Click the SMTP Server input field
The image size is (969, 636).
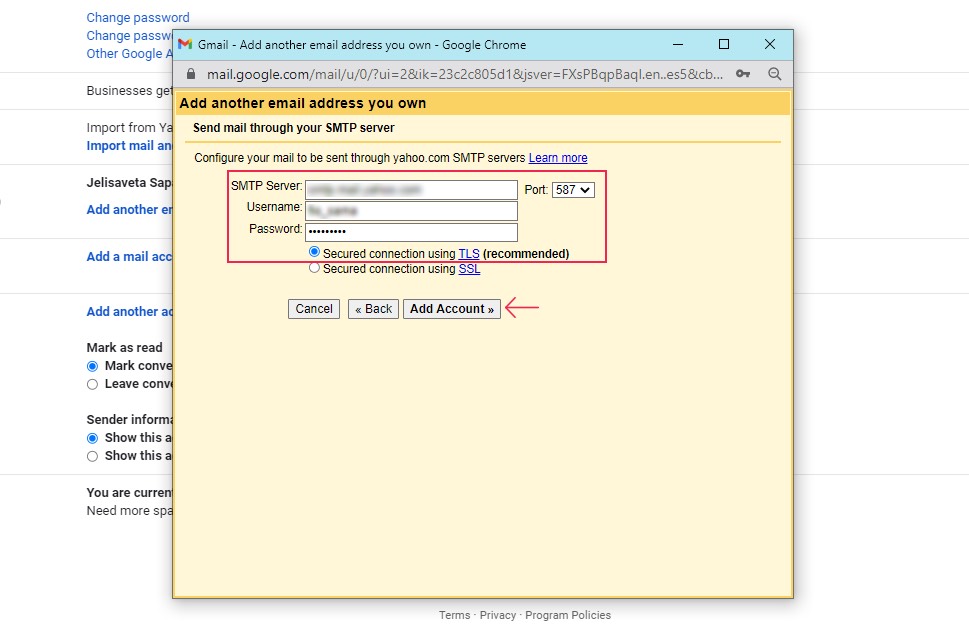pos(412,190)
